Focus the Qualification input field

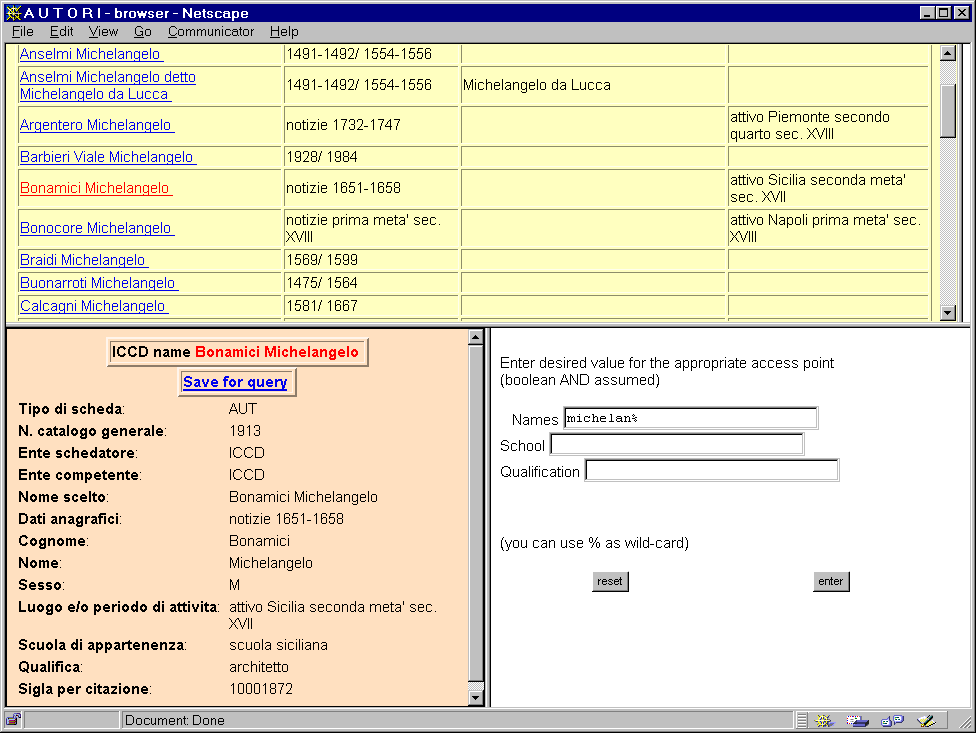click(x=712, y=470)
